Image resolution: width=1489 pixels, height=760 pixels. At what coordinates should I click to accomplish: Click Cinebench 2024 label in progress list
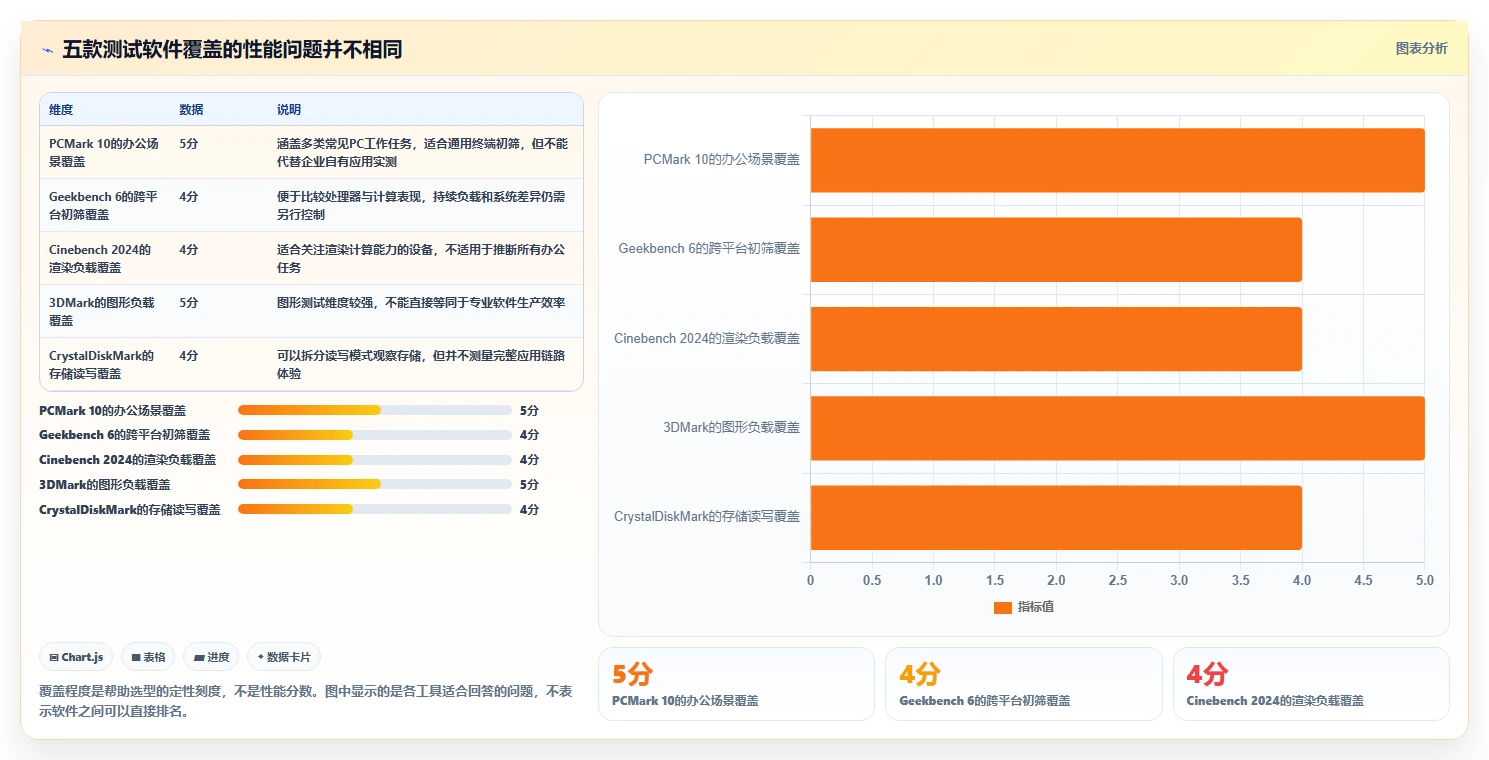click(127, 460)
